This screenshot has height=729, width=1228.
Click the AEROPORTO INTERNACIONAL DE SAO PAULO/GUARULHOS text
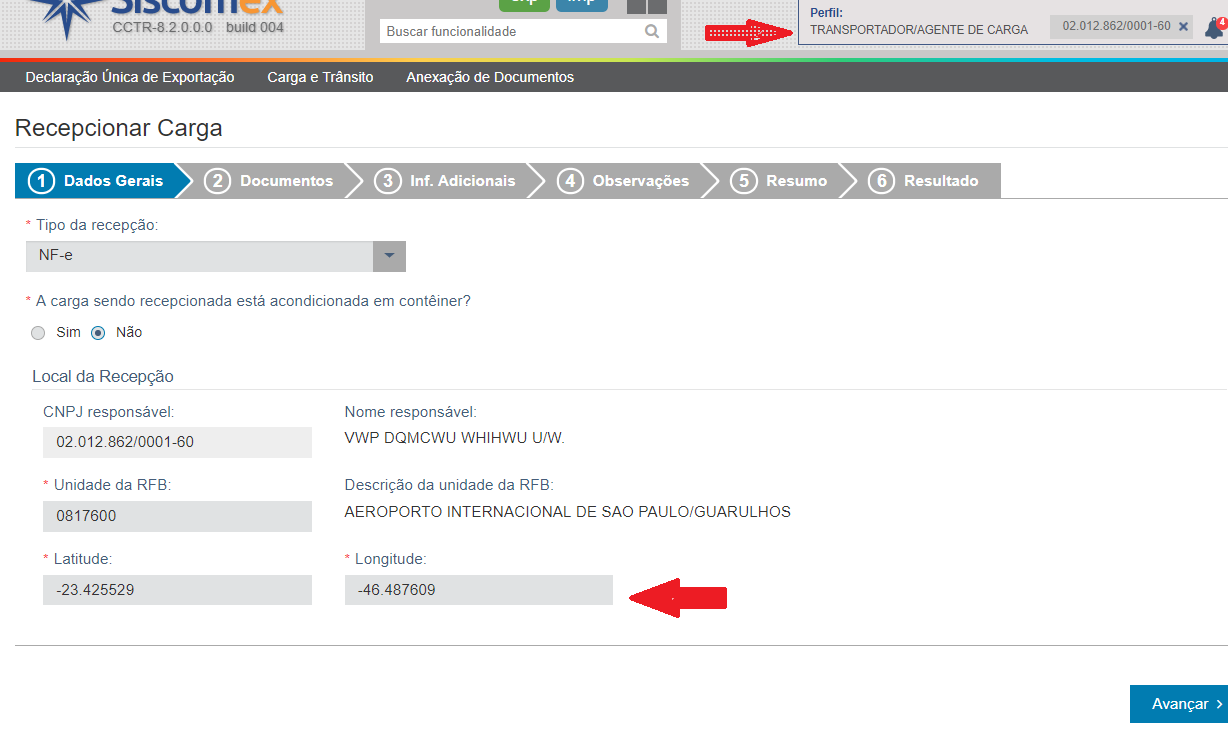click(567, 512)
